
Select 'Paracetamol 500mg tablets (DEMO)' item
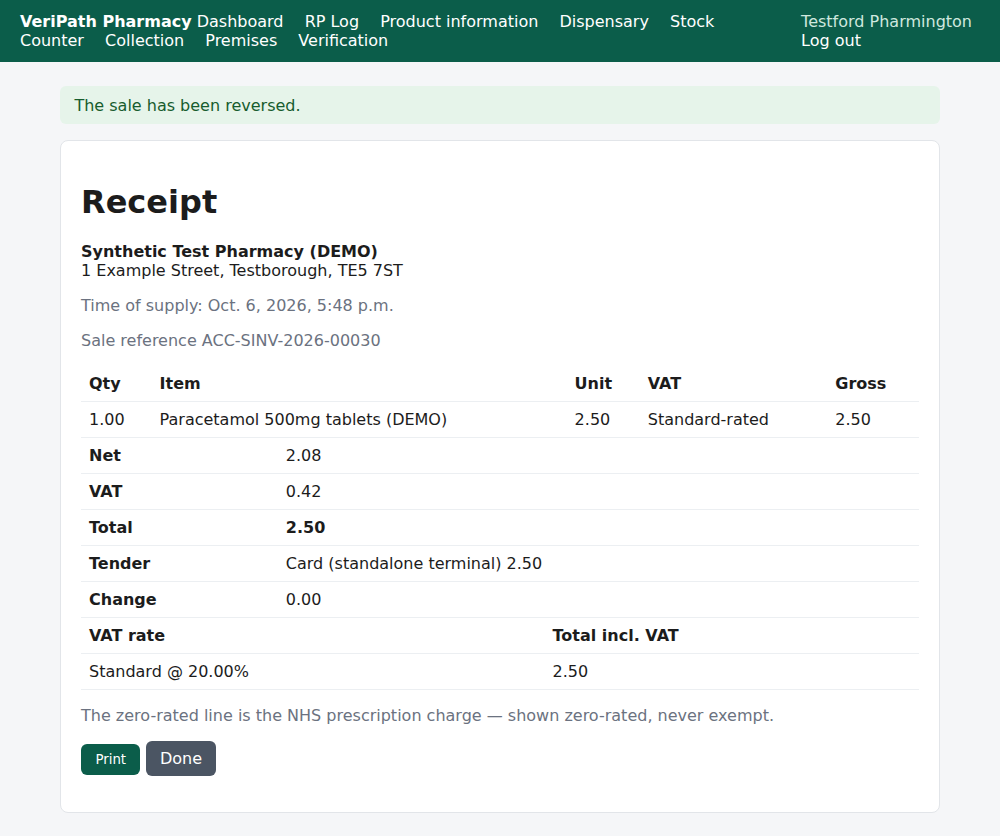303,420
